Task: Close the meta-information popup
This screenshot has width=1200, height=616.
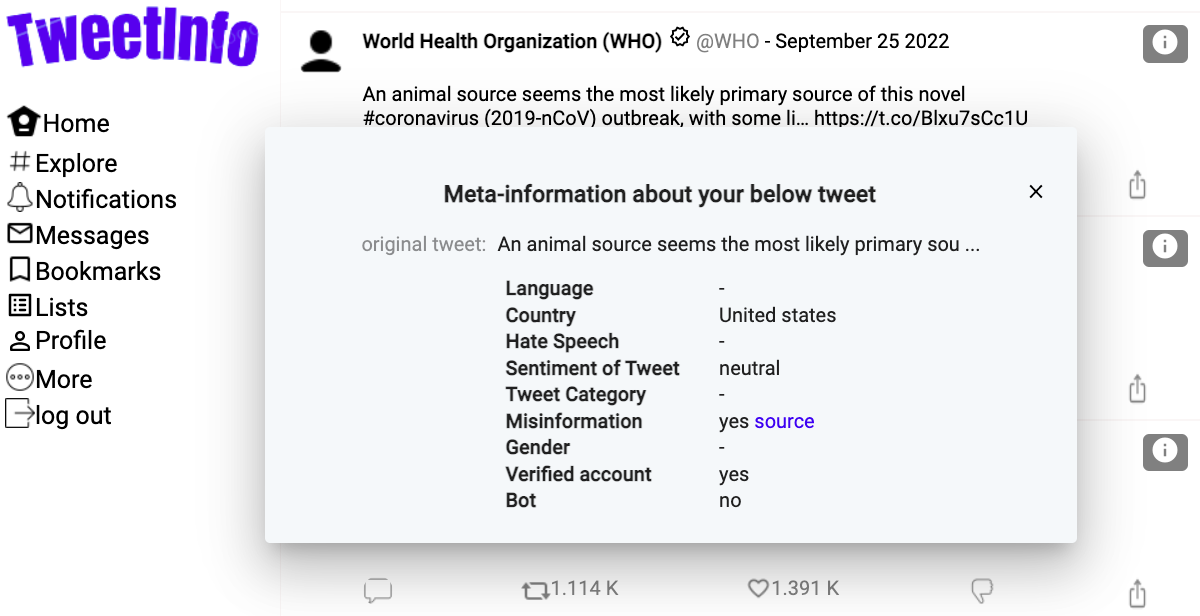Action: click(x=1036, y=192)
